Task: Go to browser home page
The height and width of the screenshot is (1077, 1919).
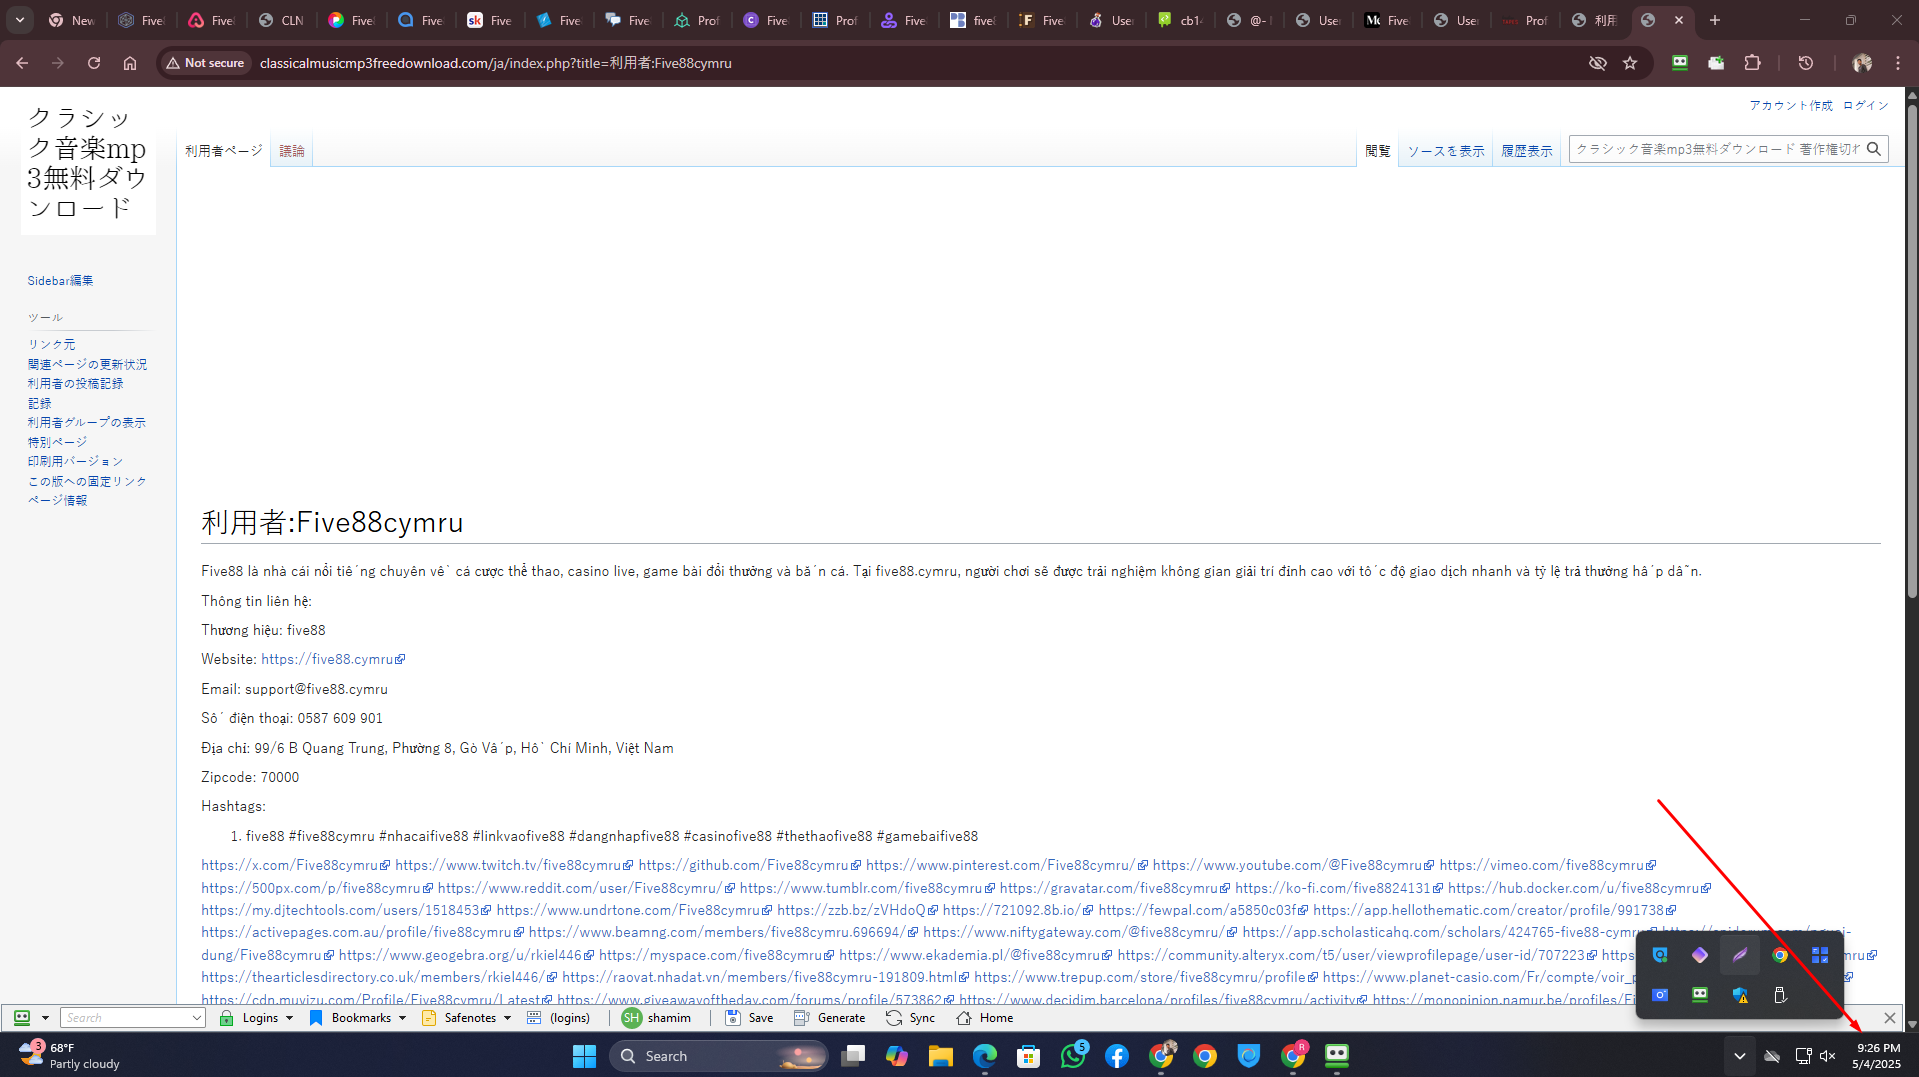Action: pos(130,63)
